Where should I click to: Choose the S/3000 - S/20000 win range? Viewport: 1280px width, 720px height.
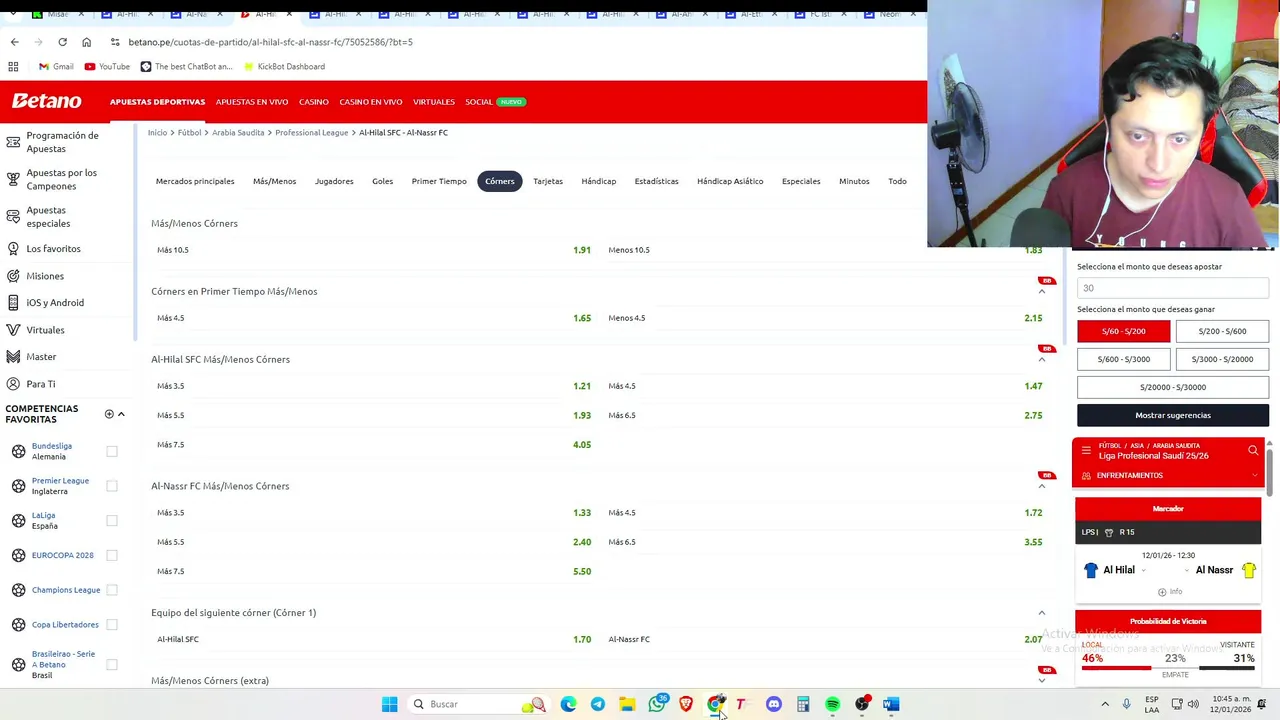point(1222,359)
